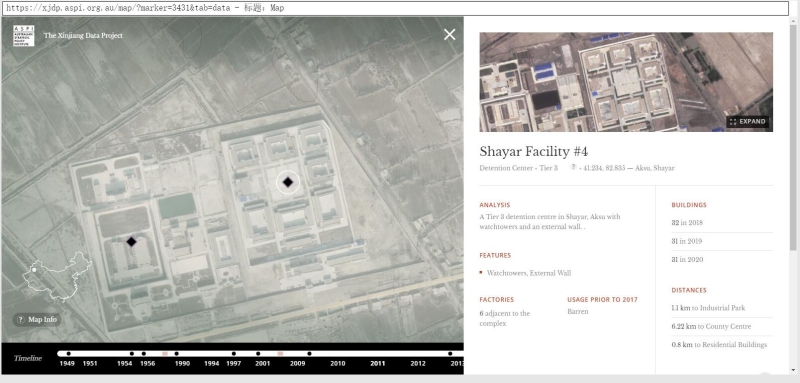This screenshot has width=800, height=383.
Task: Click the timeline slider track near 2011
Action: coord(378,354)
